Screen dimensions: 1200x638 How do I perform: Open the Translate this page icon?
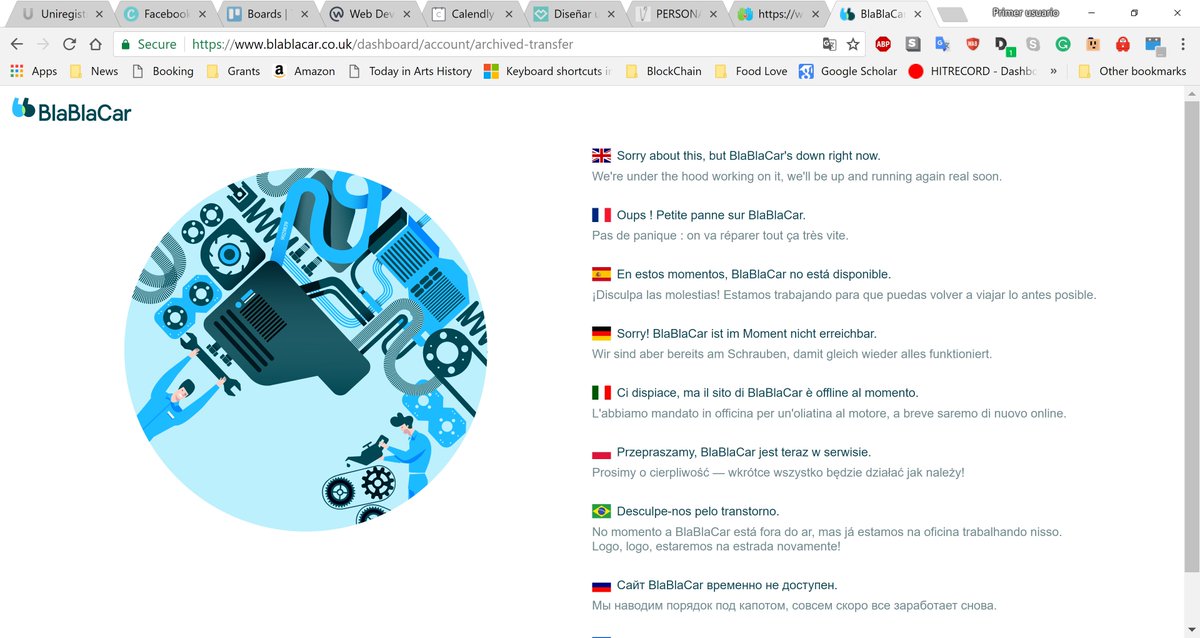point(829,44)
